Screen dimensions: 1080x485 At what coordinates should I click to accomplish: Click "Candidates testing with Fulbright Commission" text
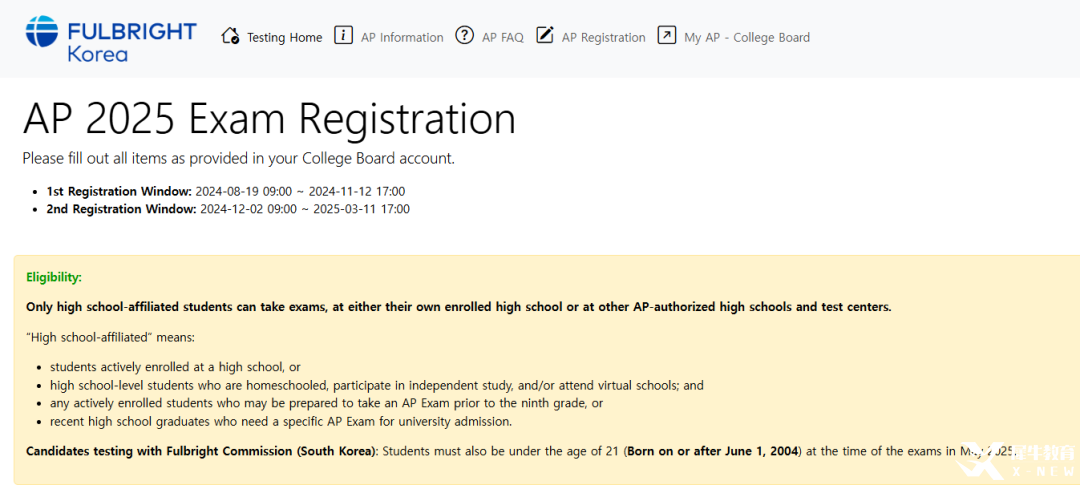click(202, 452)
